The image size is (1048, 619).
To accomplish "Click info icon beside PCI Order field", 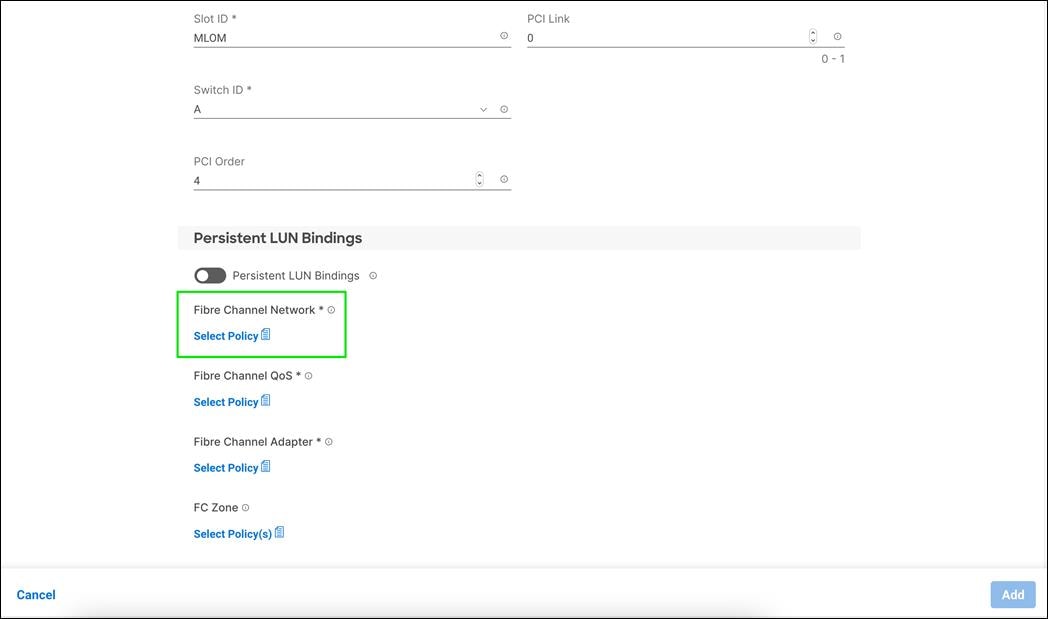I will click(x=504, y=179).
